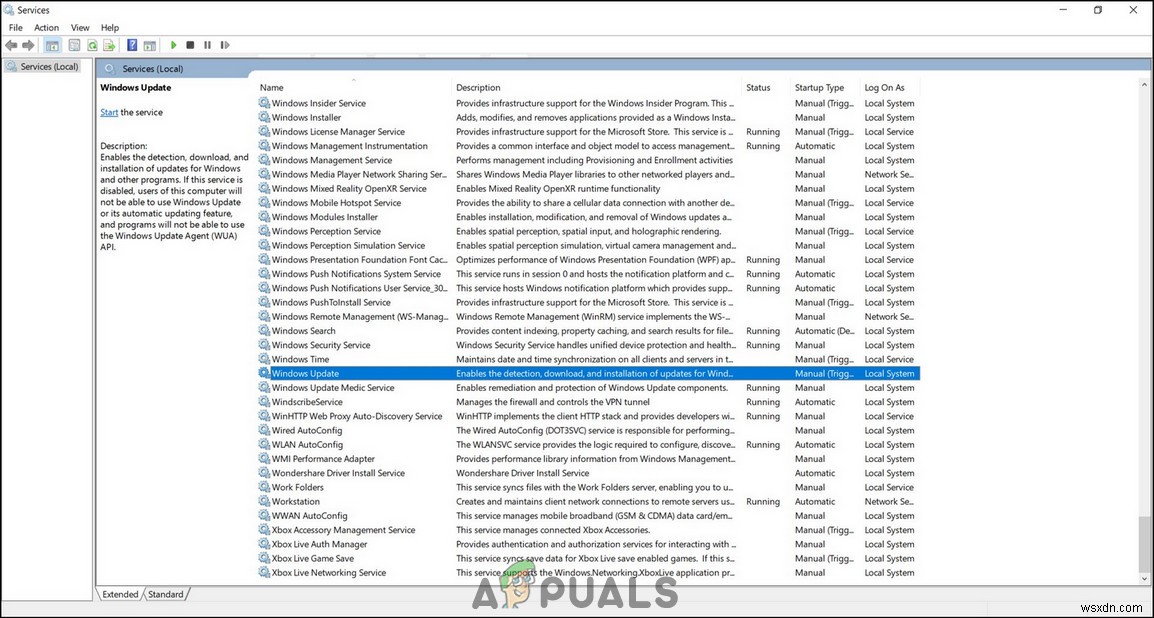This screenshot has height=618, width=1154.
Task: Open Properties via the toolbar icon
Action: (75, 46)
